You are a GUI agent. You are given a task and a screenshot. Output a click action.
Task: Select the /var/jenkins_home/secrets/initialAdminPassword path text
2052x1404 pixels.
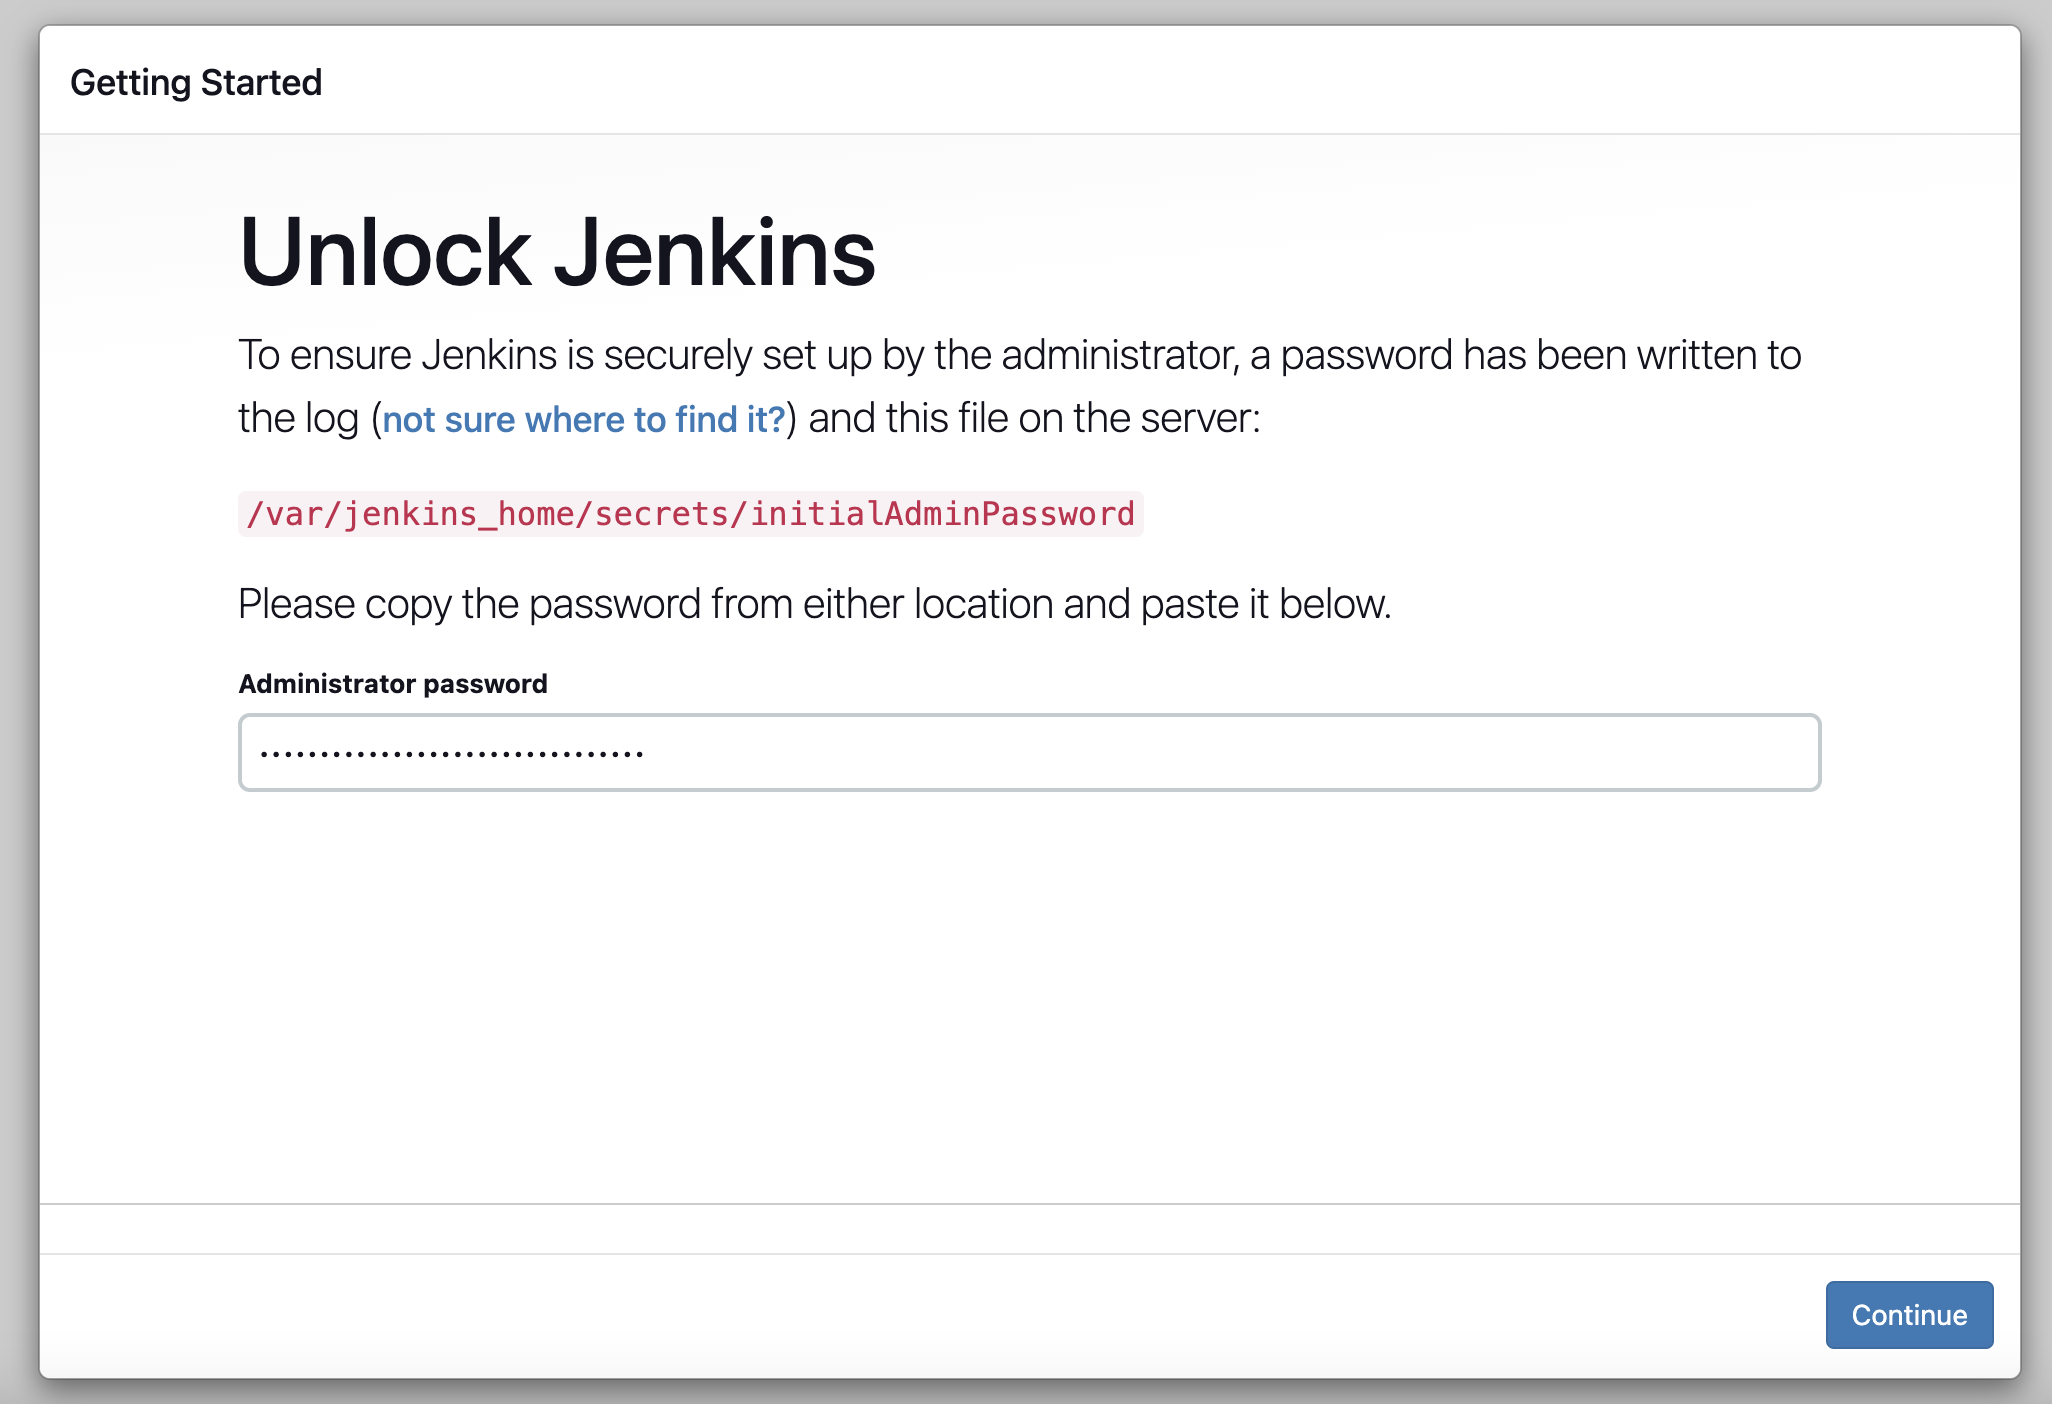(x=690, y=514)
